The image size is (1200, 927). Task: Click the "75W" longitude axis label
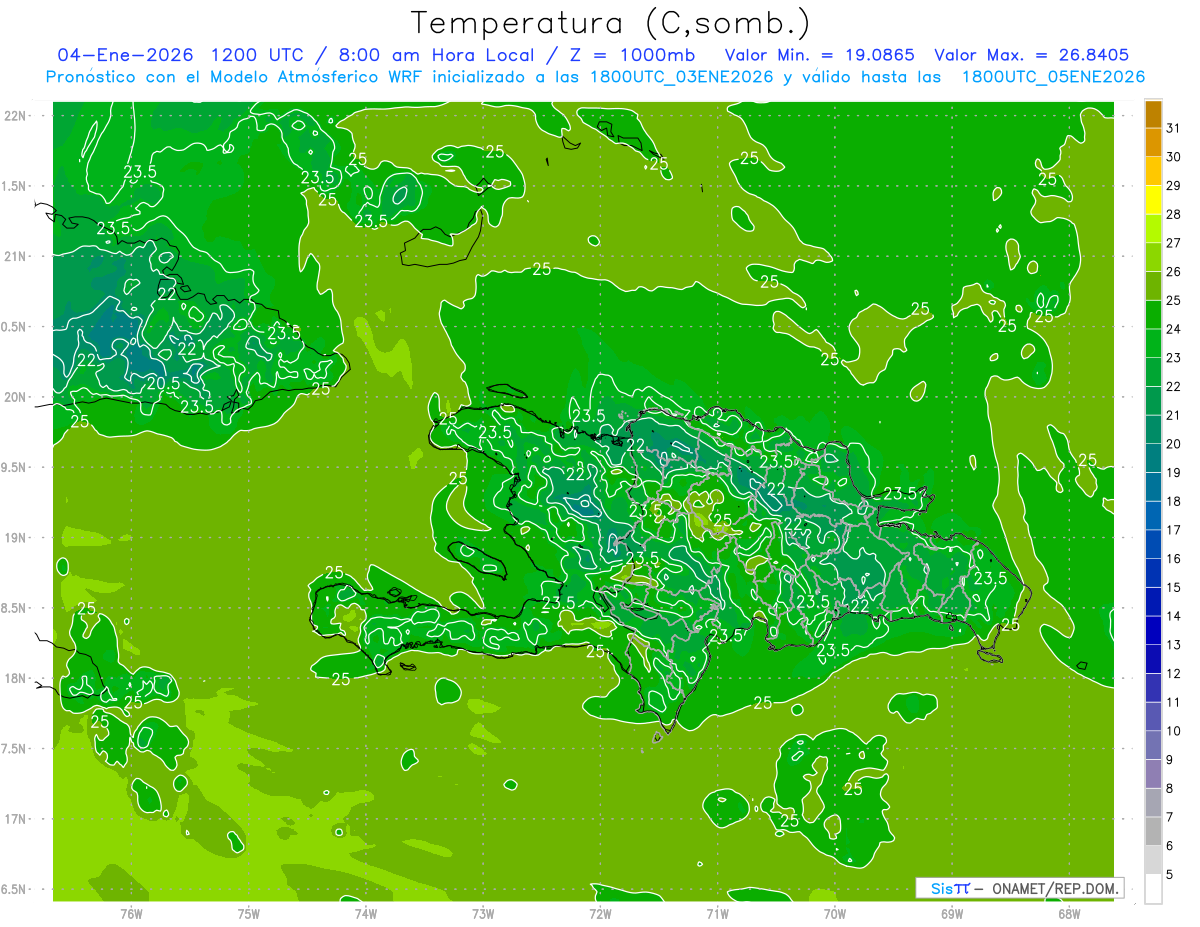(249, 914)
